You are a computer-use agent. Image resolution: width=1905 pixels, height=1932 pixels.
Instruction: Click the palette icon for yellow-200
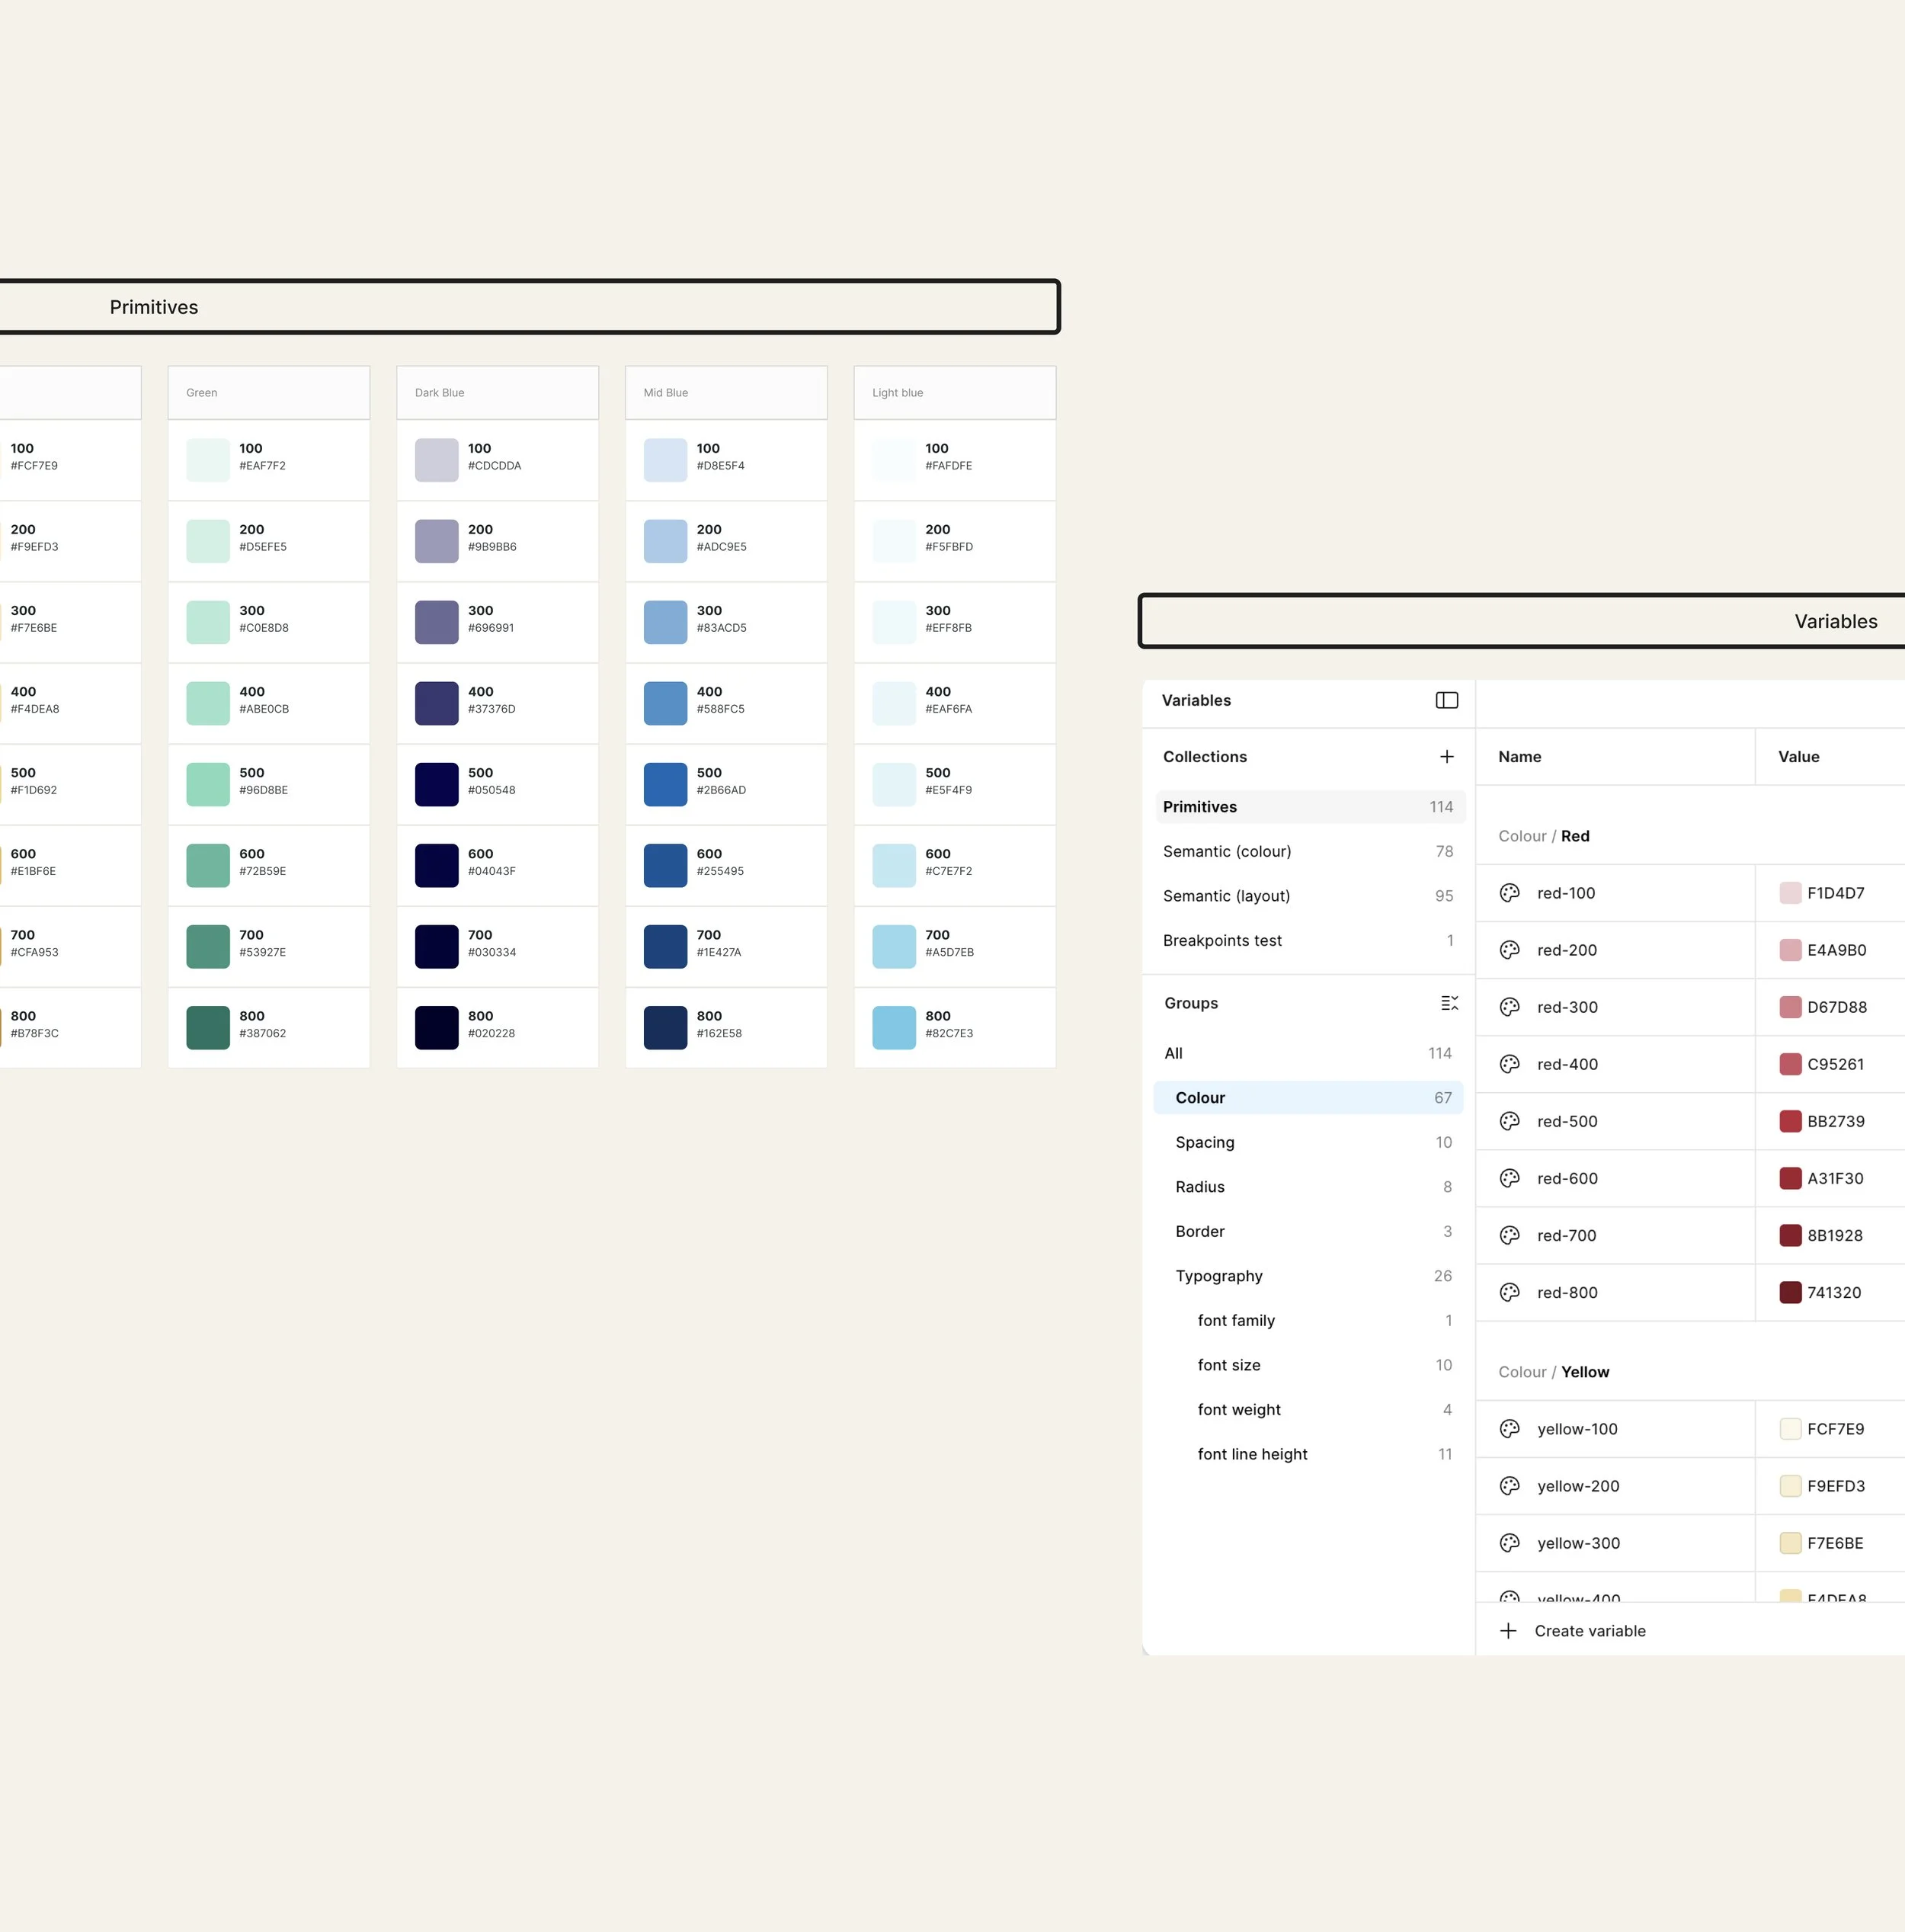point(1509,1486)
